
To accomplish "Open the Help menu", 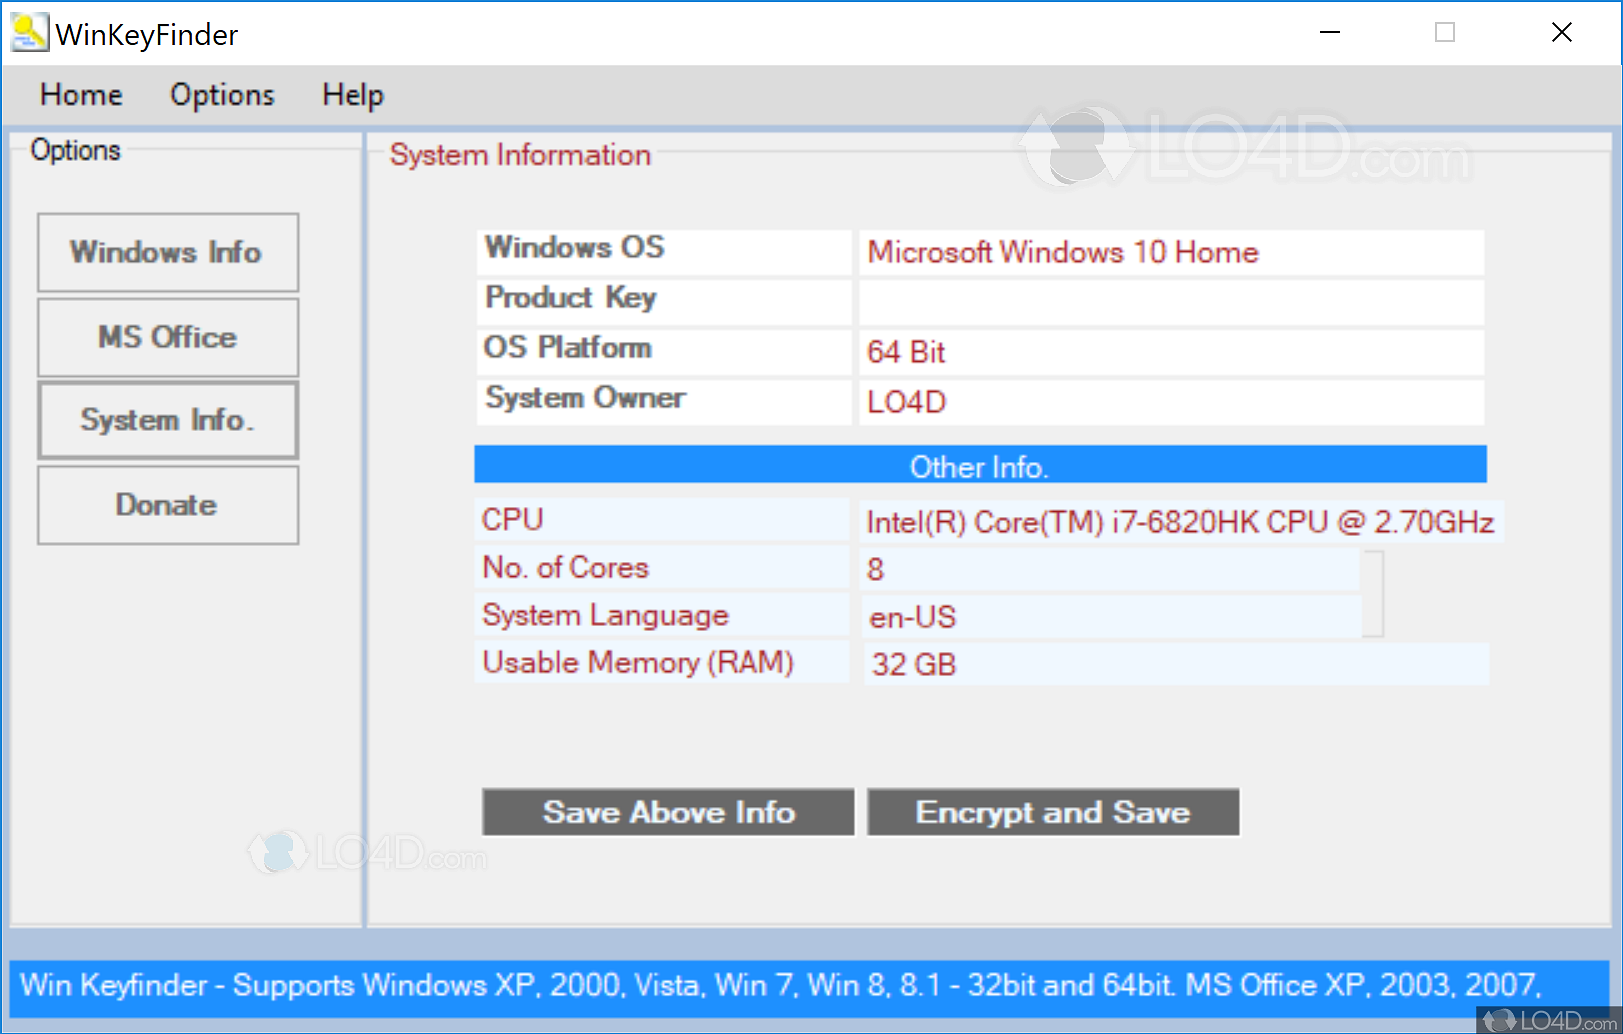I will pyautogui.click(x=352, y=95).
